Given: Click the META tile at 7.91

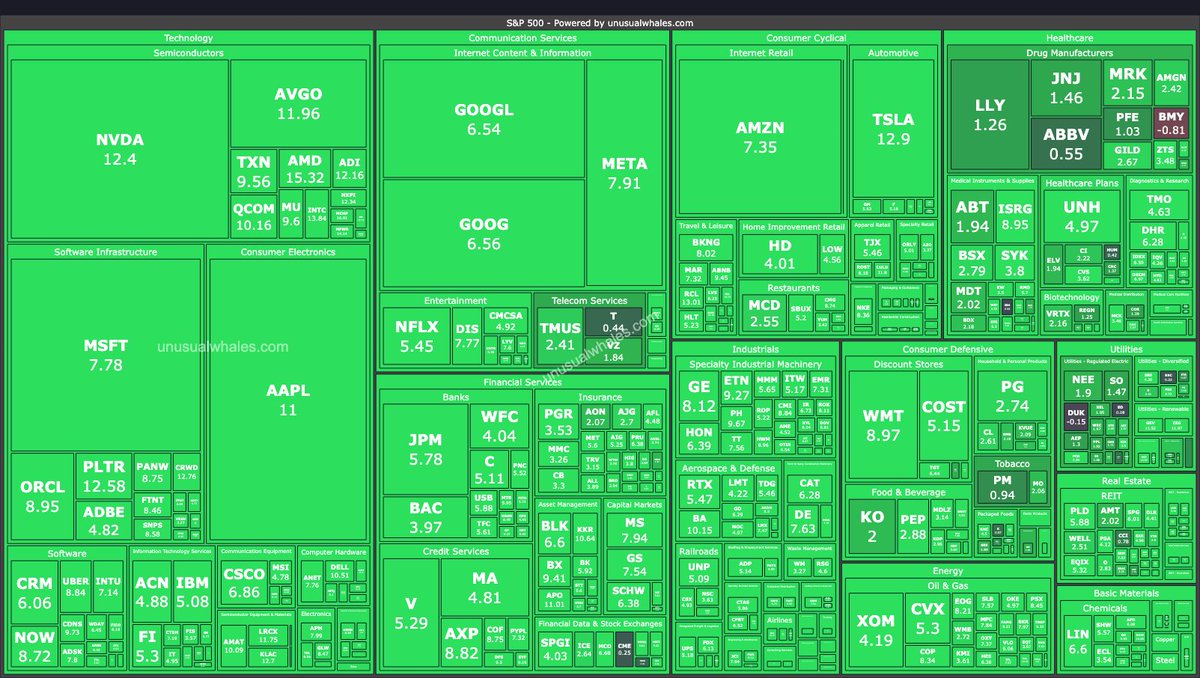Looking at the screenshot, I should (x=625, y=173).
